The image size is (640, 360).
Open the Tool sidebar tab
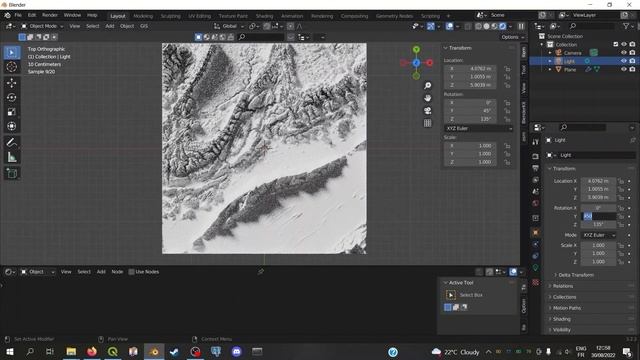point(524,69)
